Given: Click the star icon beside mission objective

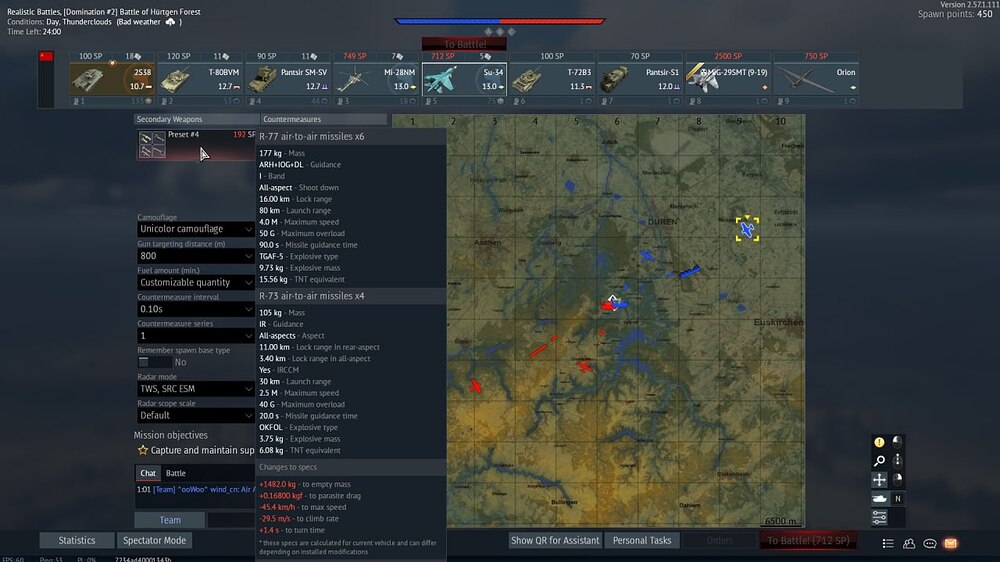Looking at the screenshot, I should 143,450.
